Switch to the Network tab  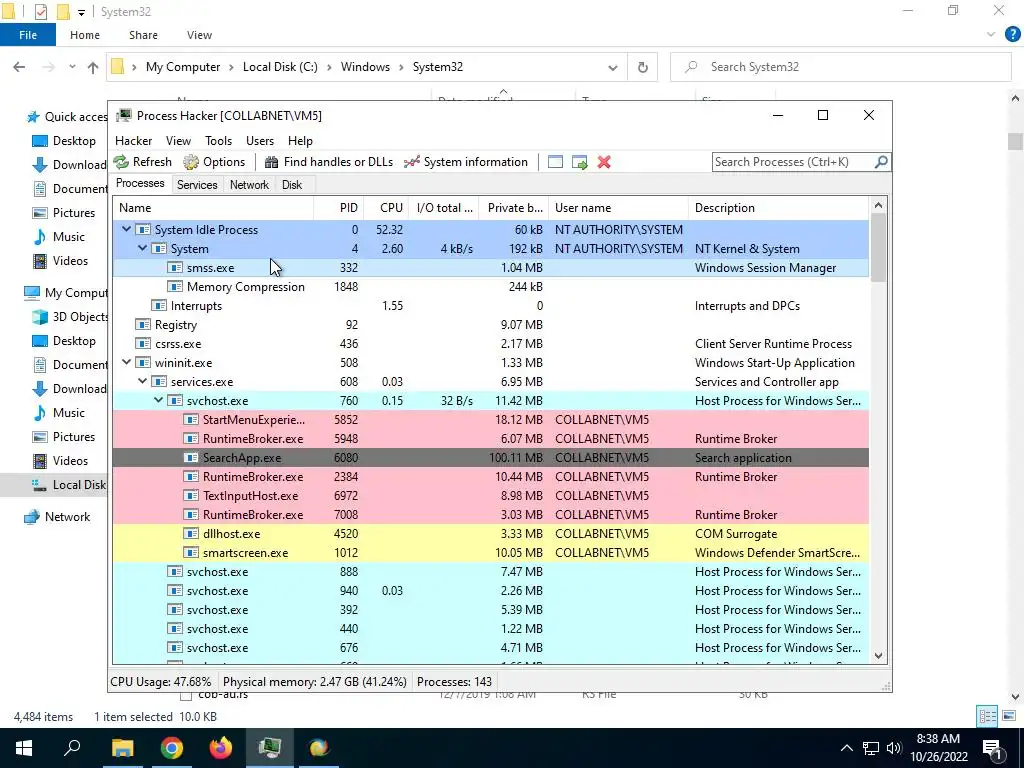(x=249, y=185)
